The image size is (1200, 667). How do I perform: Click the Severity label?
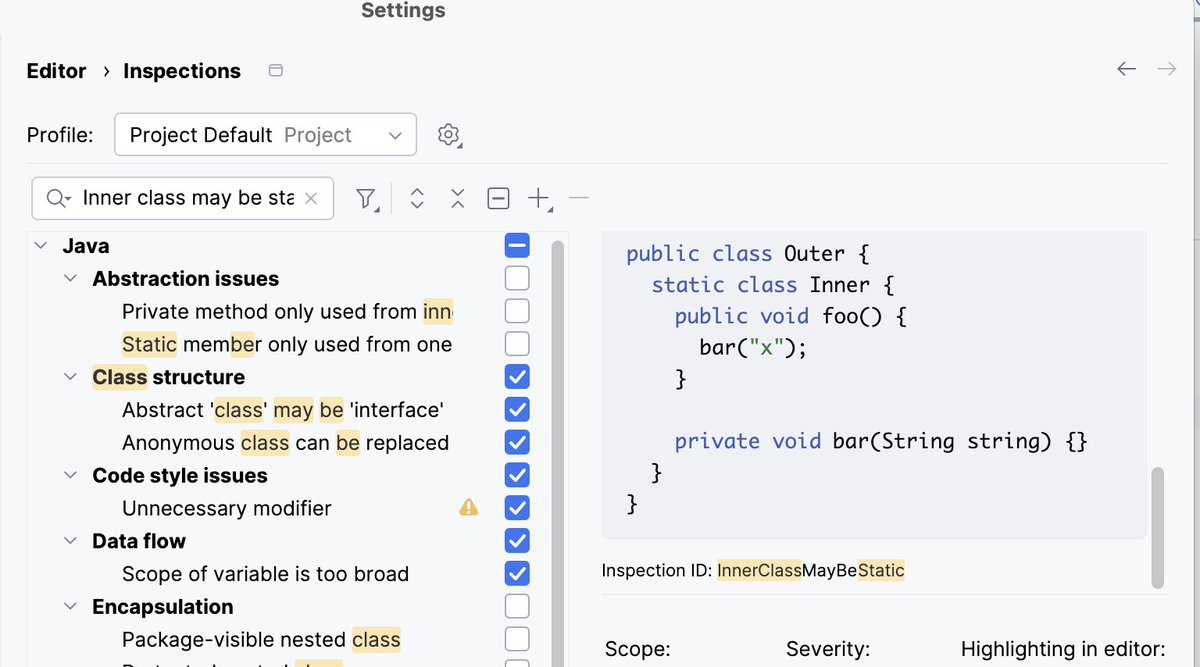828,650
